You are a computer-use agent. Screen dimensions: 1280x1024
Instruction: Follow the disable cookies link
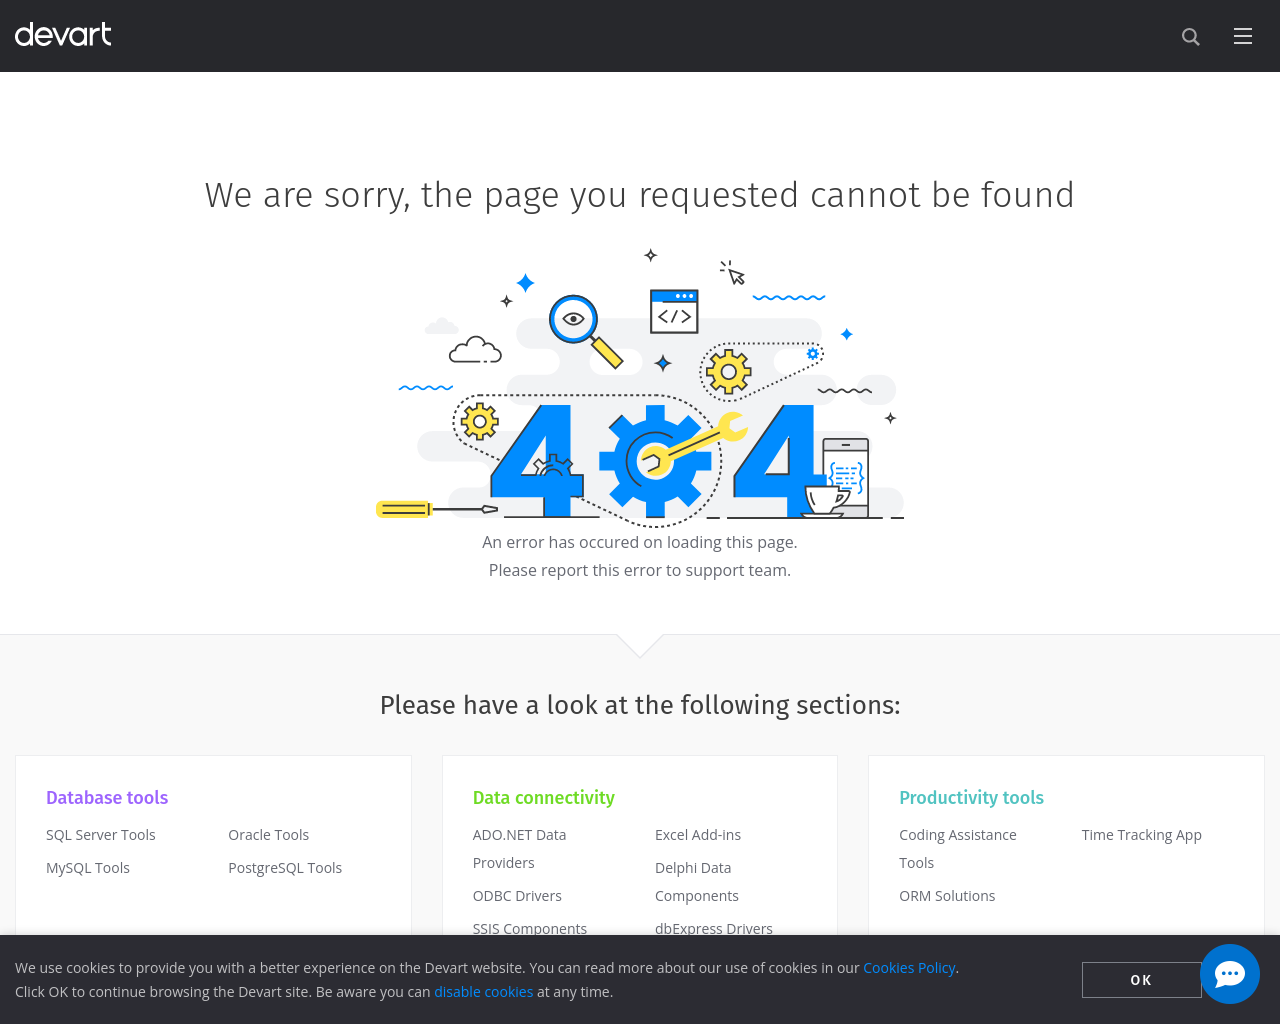483,992
